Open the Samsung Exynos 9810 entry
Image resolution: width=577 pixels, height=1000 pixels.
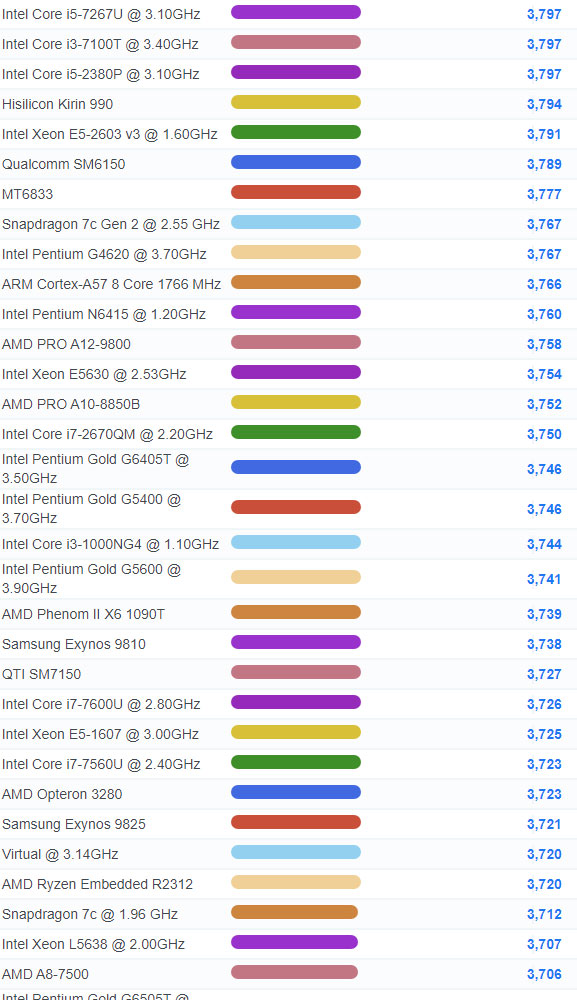[x=74, y=644]
